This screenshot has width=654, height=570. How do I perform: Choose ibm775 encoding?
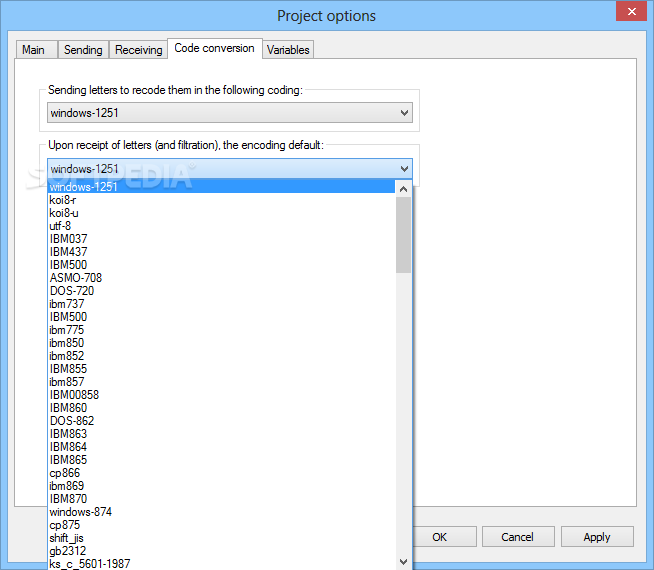click(x=221, y=330)
